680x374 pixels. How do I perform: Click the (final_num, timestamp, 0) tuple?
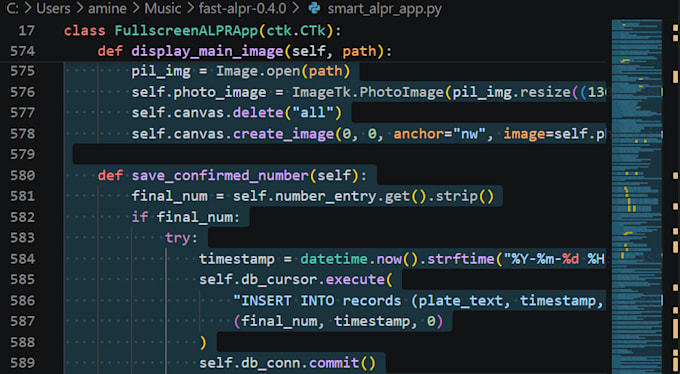(338, 321)
